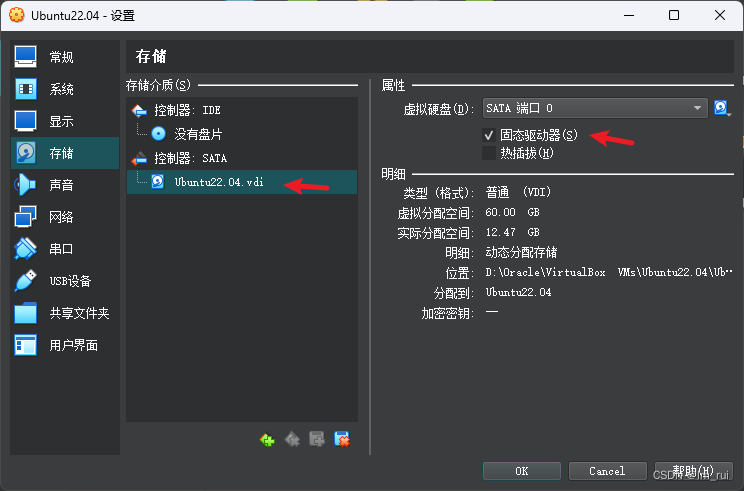The height and width of the screenshot is (491, 744).
Task: Click the hard disk icon beside Ubuntu22.04.vdi
Action: (x=158, y=181)
